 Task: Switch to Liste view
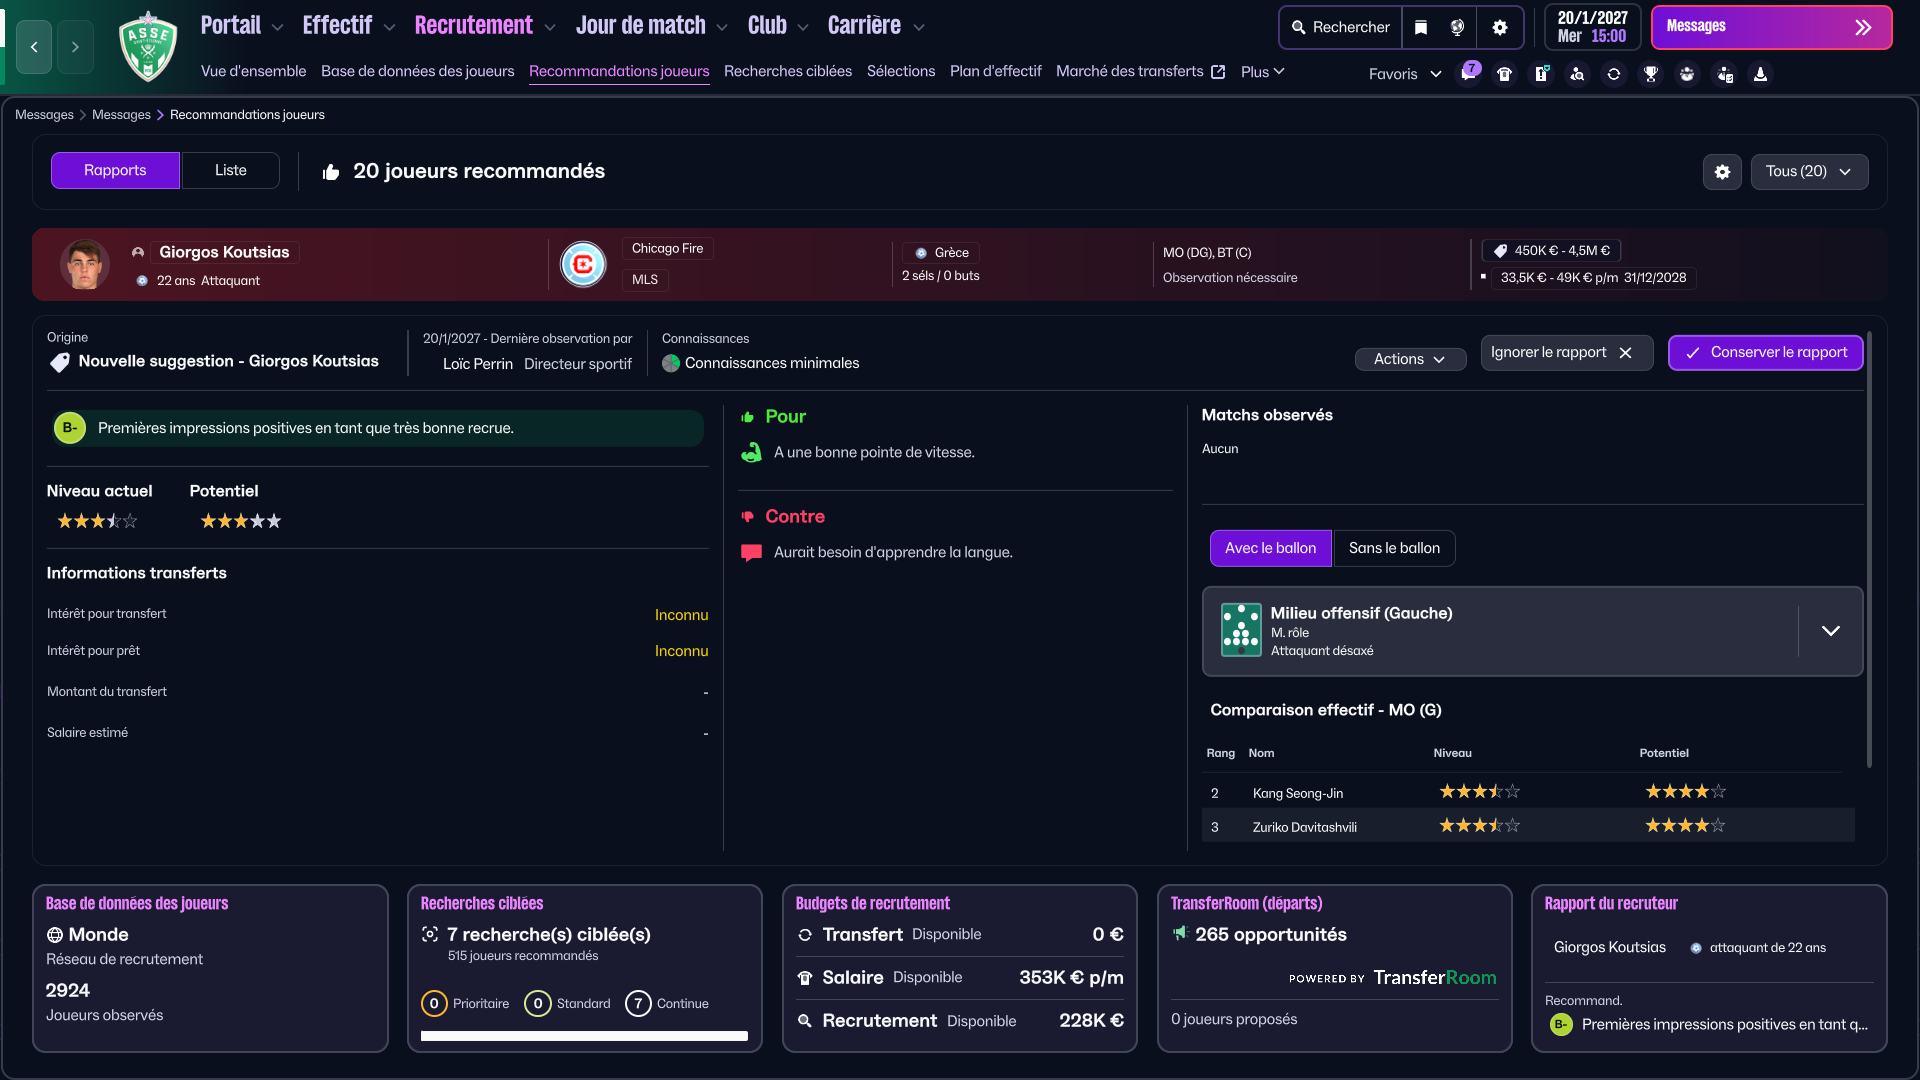coord(230,171)
